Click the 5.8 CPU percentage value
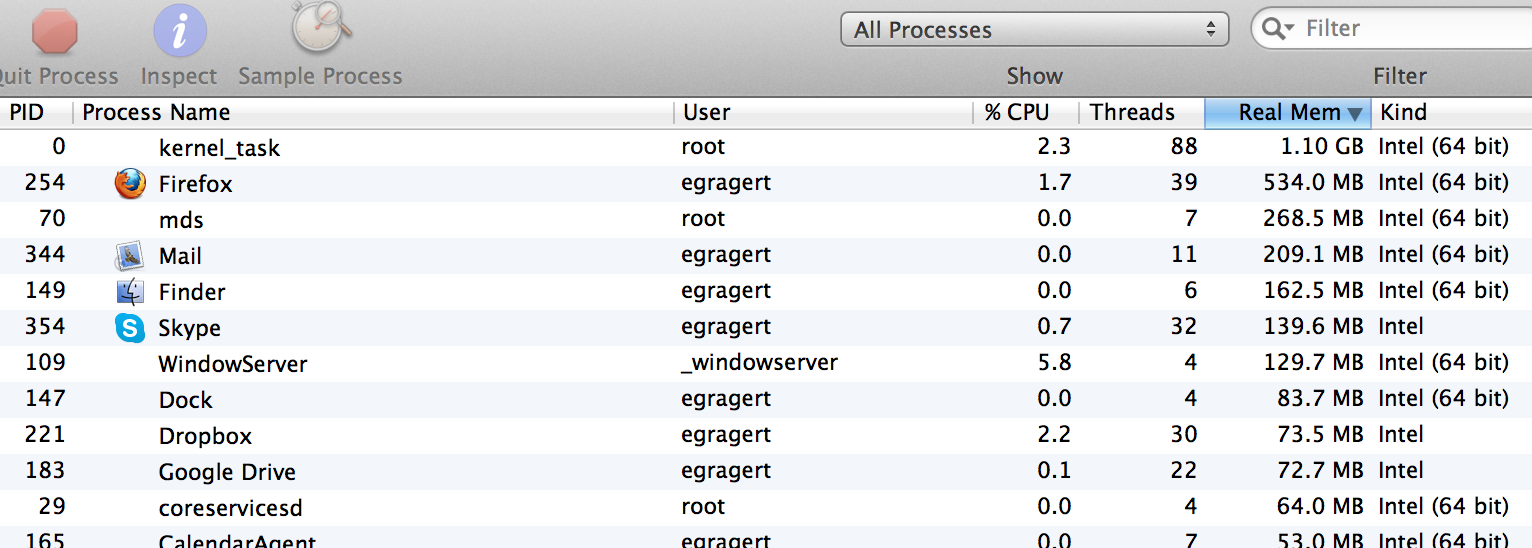The width and height of the screenshot is (1532, 548). click(1054, 363)
